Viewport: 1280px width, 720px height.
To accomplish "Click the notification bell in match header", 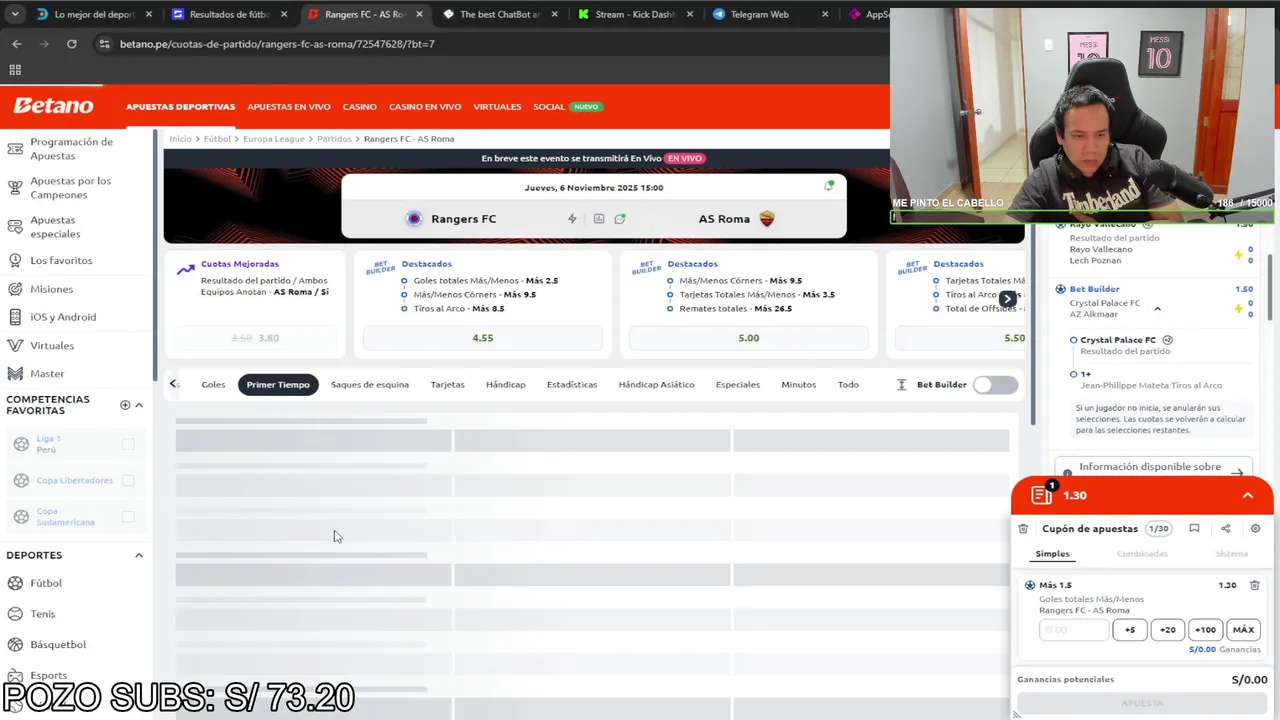I will coord(829,186).
